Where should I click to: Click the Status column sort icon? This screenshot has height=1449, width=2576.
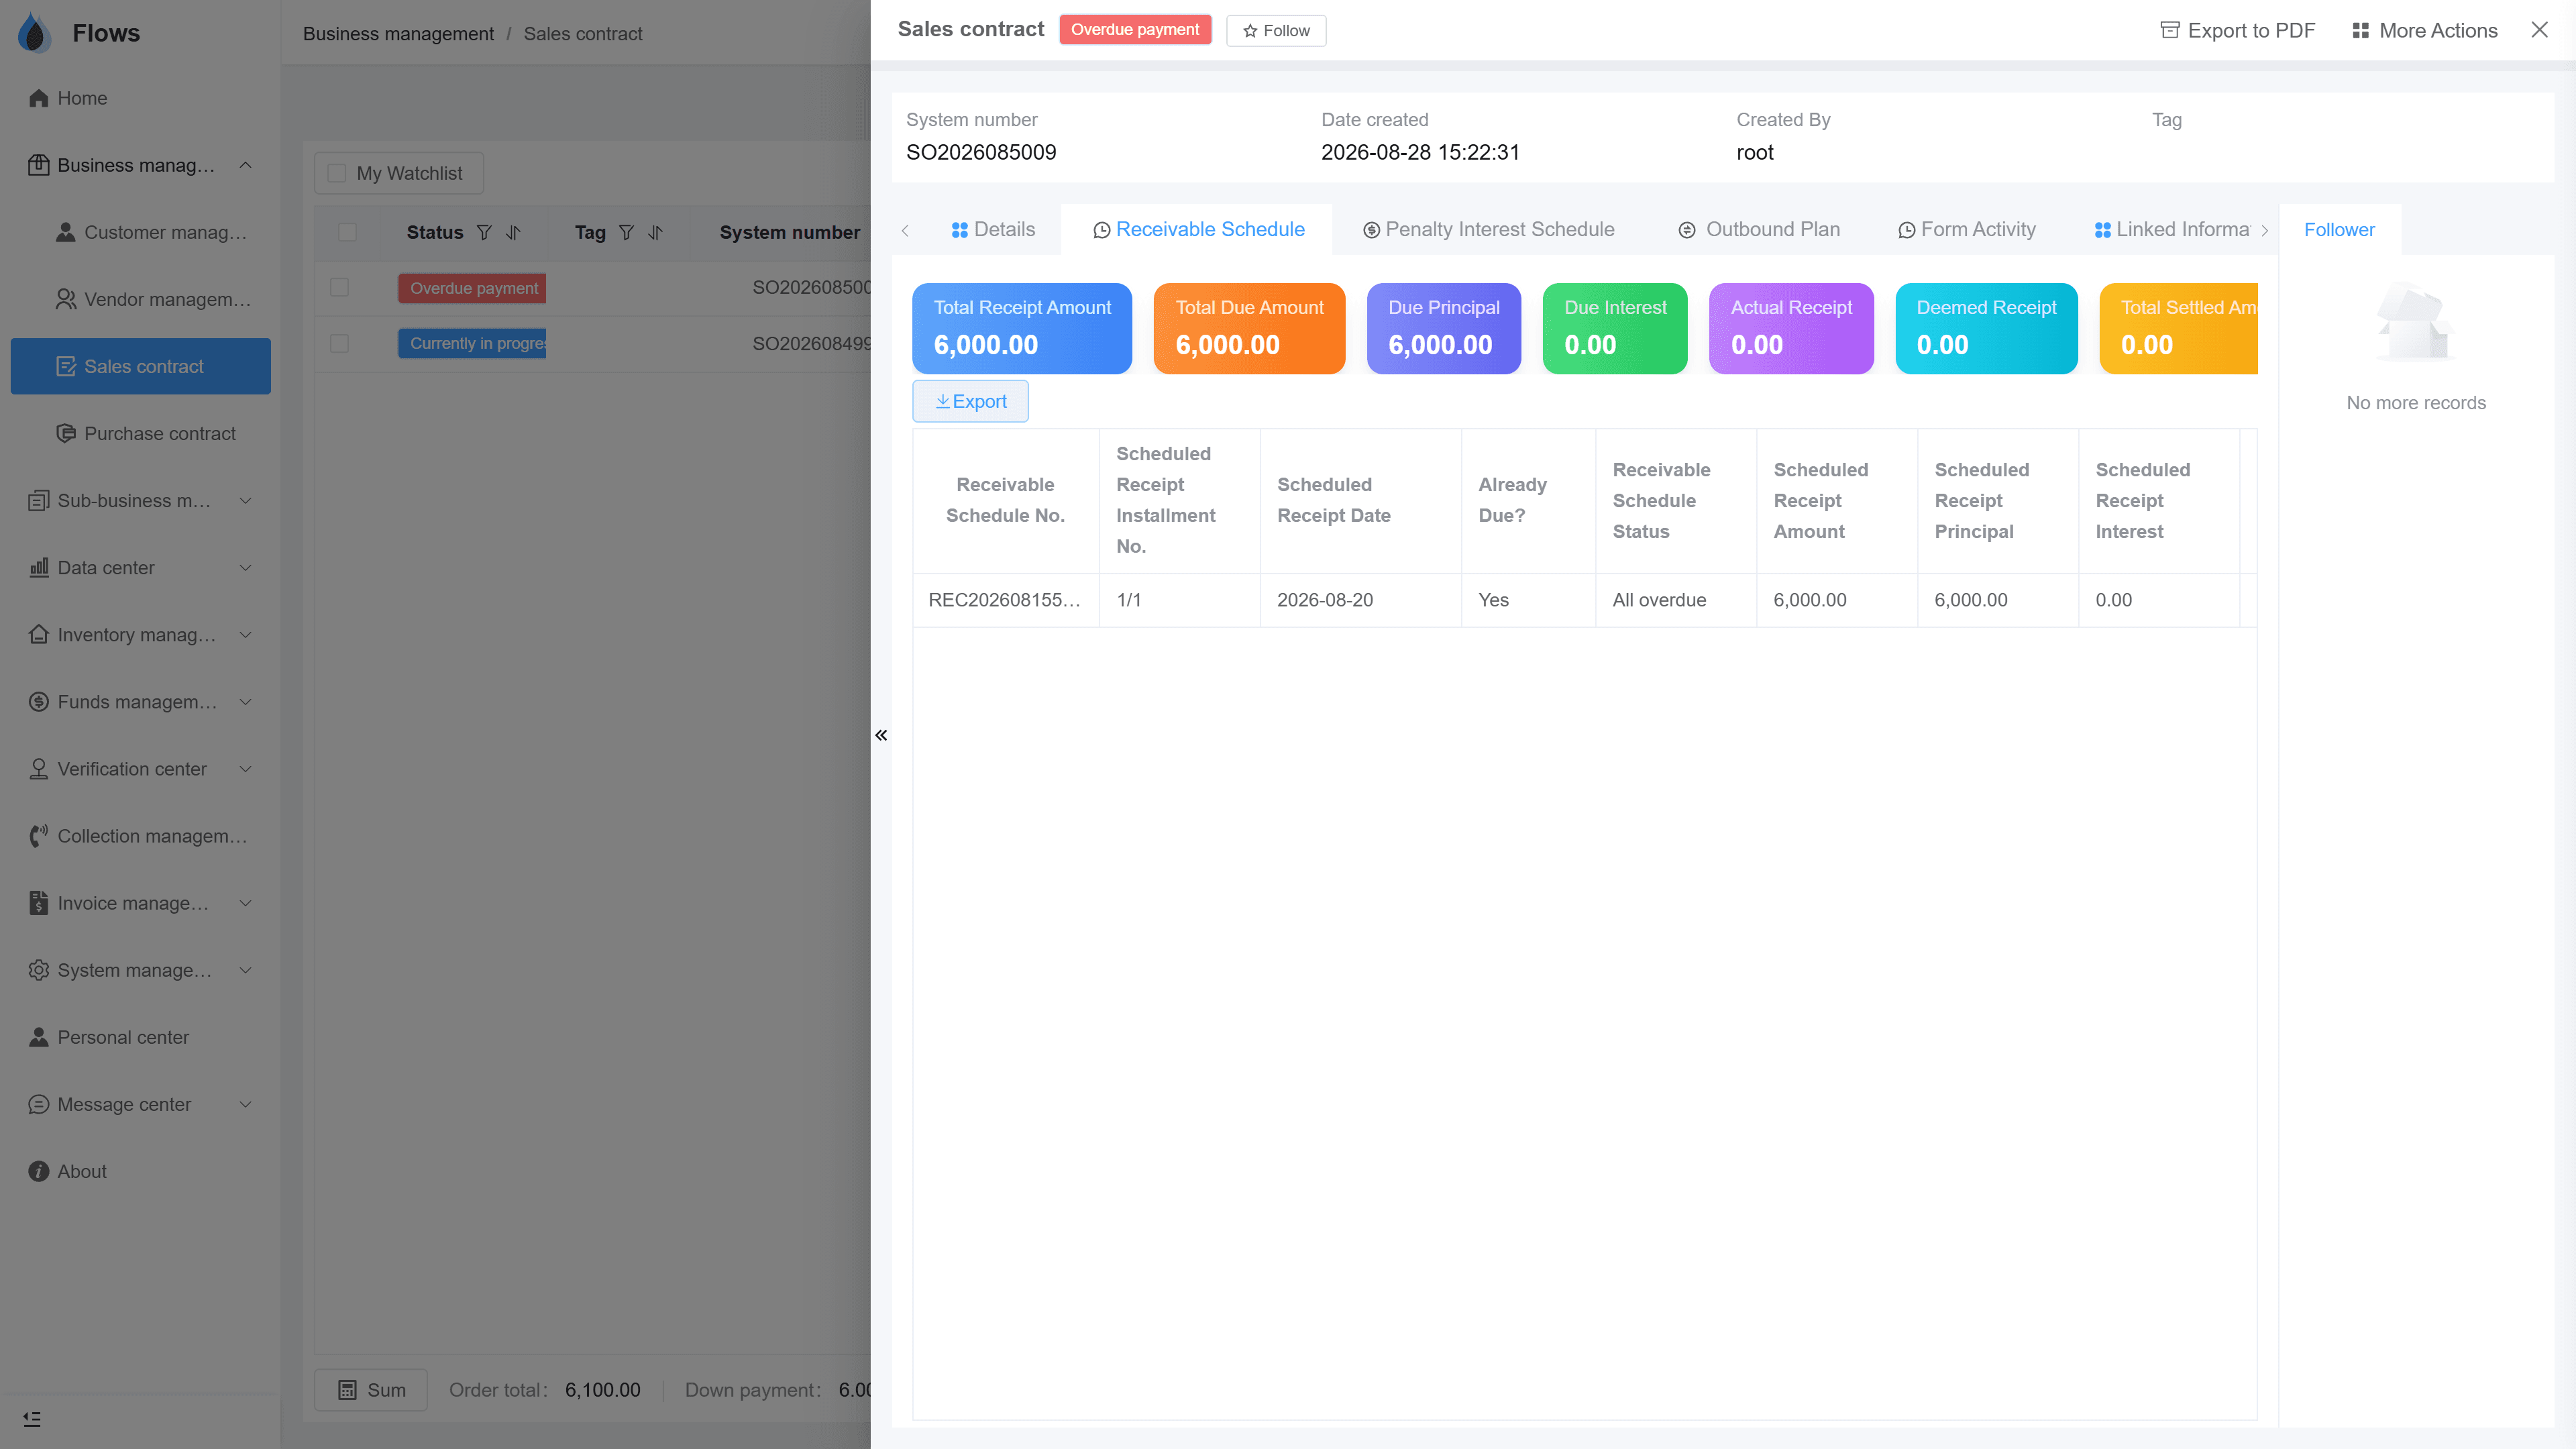(513, 232)
